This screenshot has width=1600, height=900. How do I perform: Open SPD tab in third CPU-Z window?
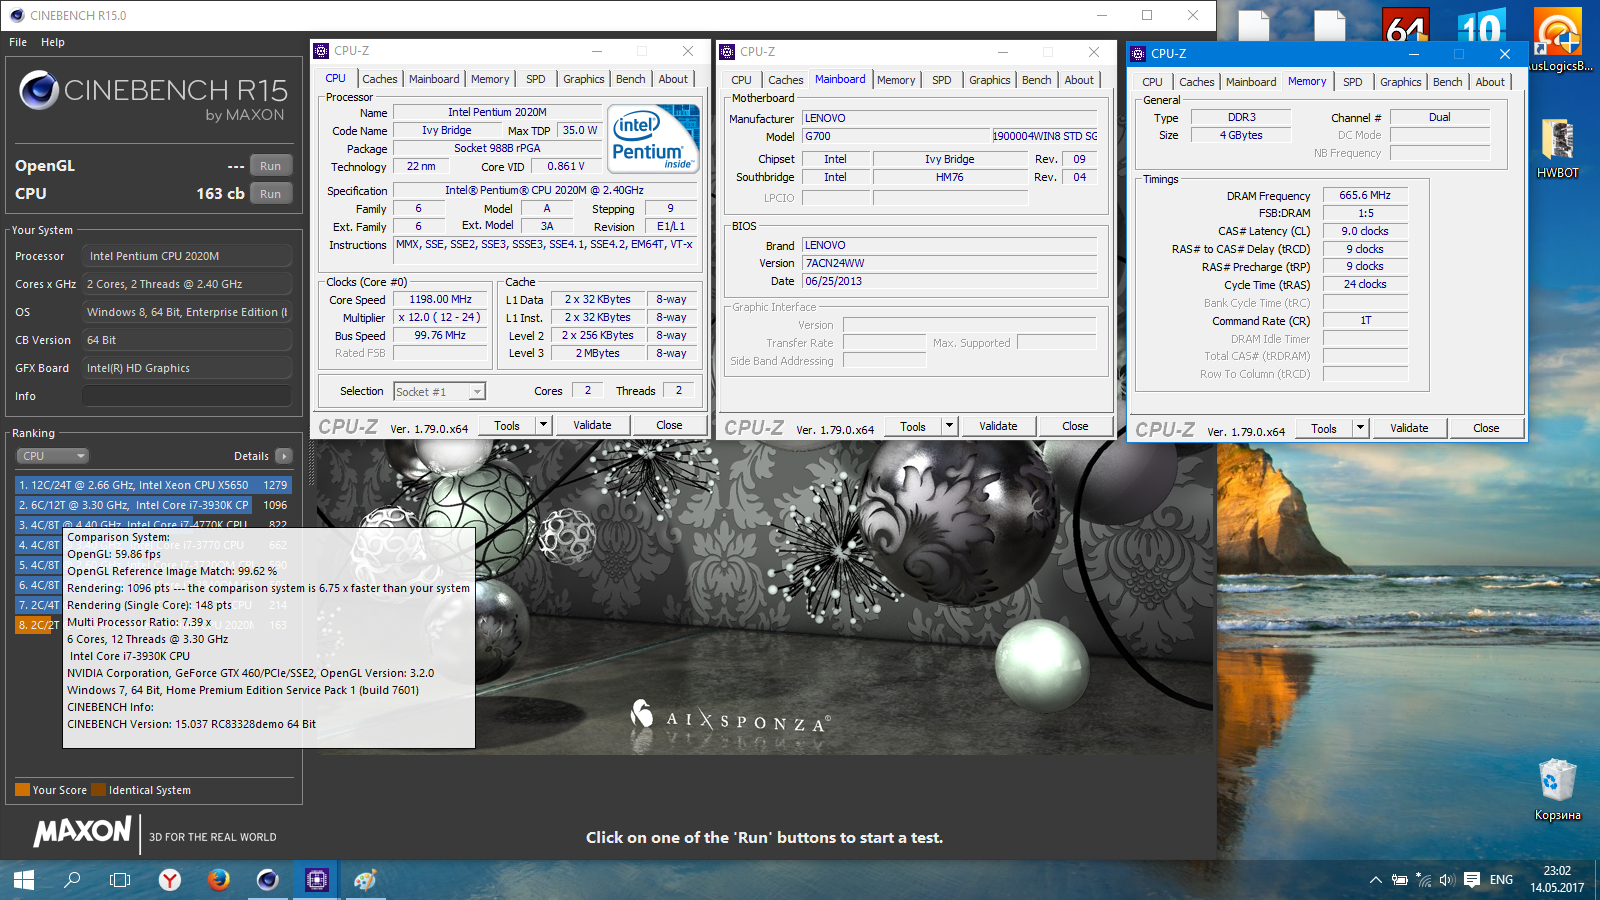click(x=1352, y=82)
